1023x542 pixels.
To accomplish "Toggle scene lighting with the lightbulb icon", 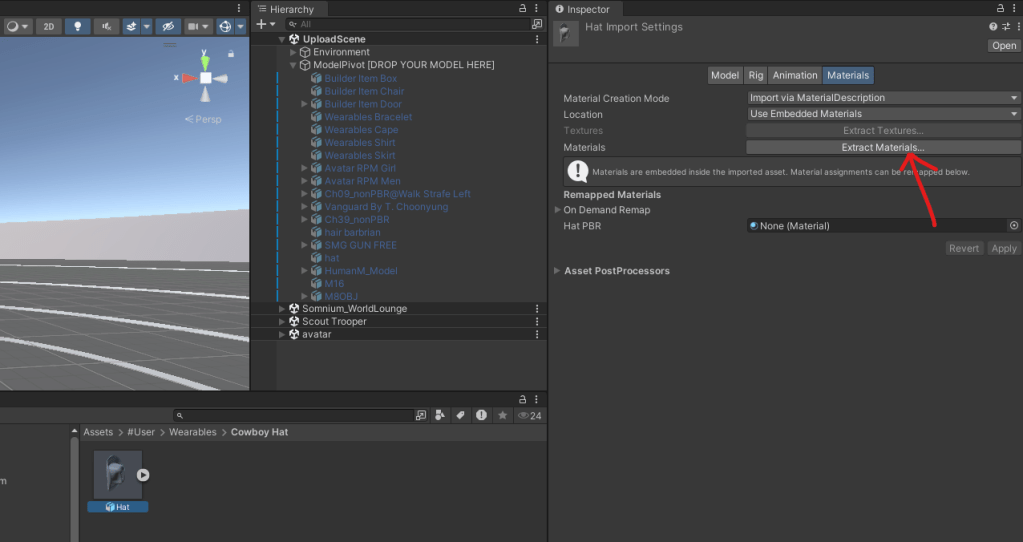I will (76, 27).
